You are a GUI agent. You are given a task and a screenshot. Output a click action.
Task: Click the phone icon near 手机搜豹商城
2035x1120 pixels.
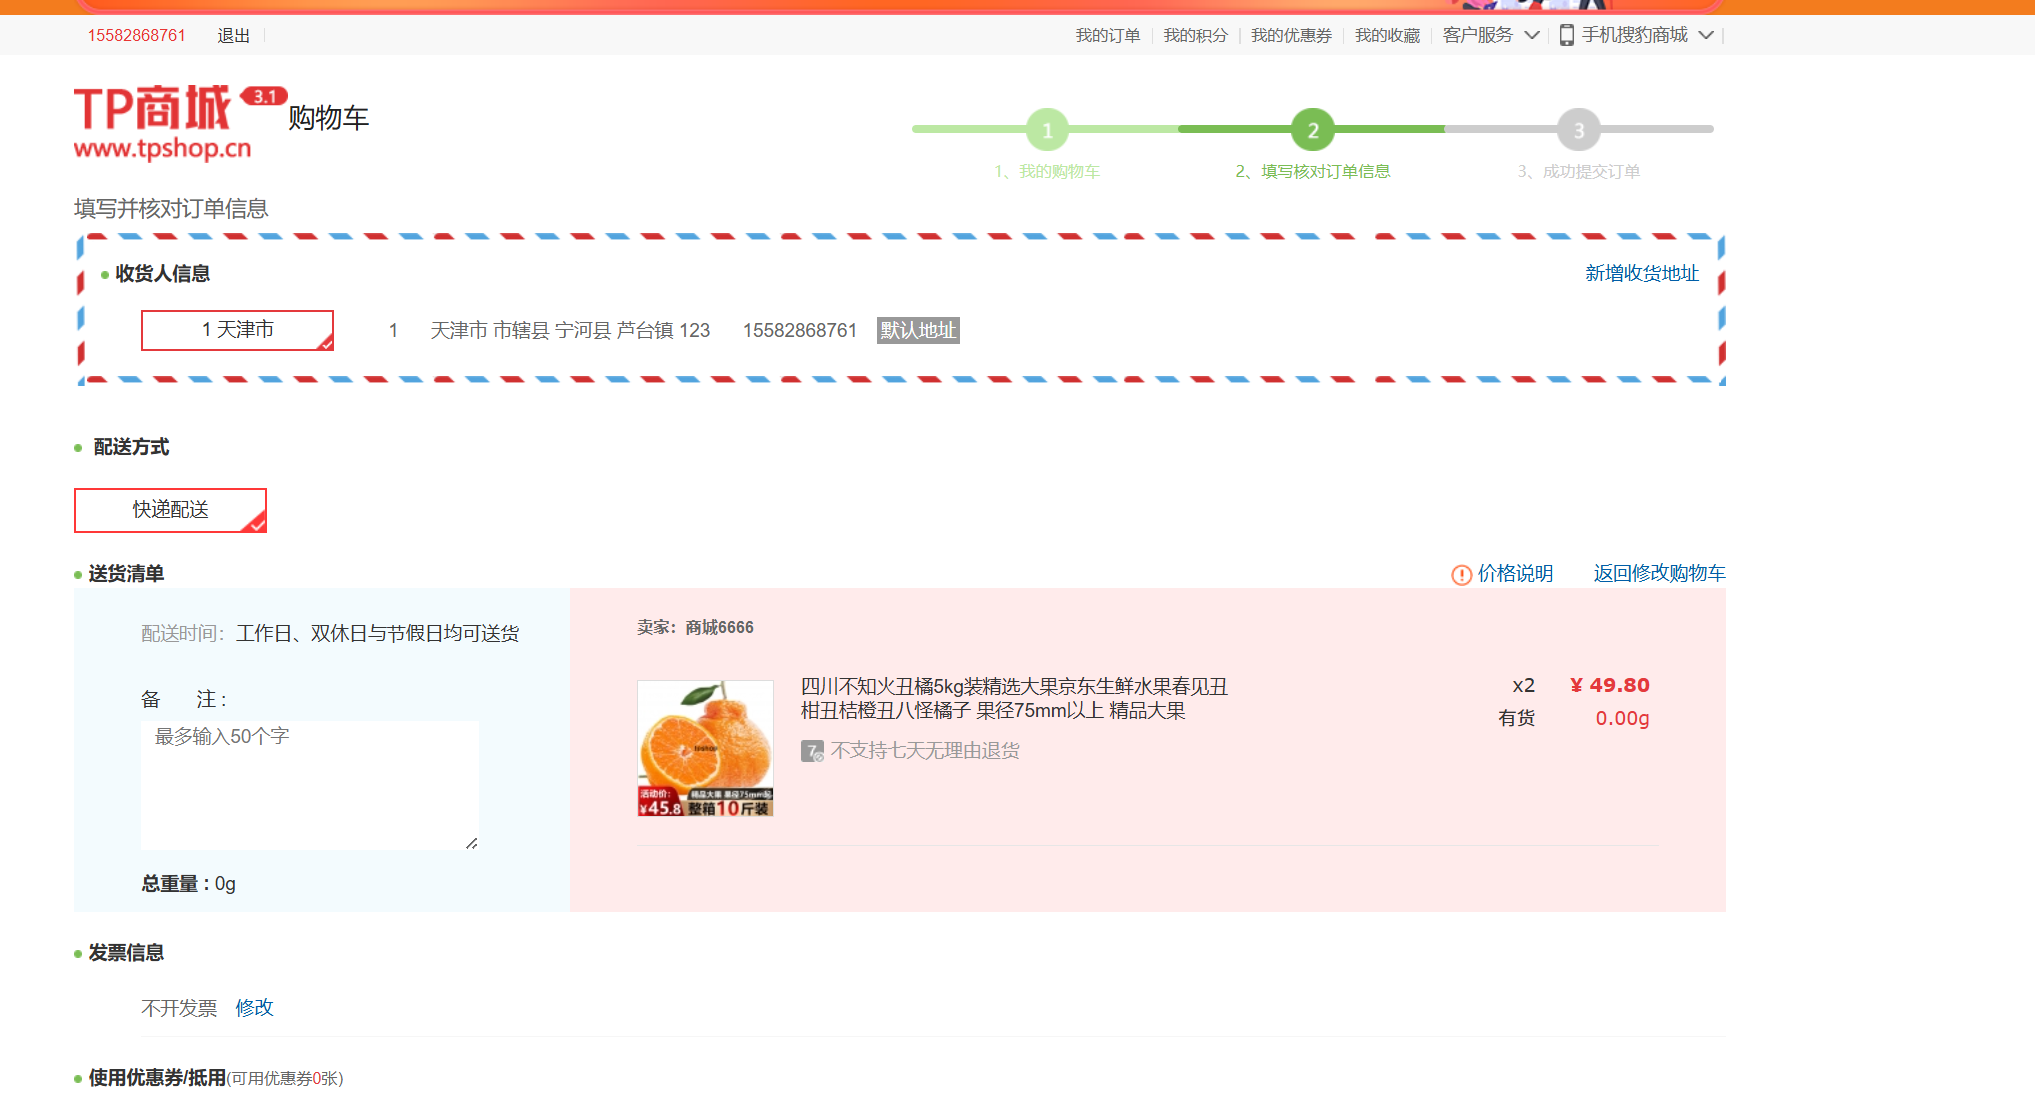pyautogui.click(x=1566, y=35)
